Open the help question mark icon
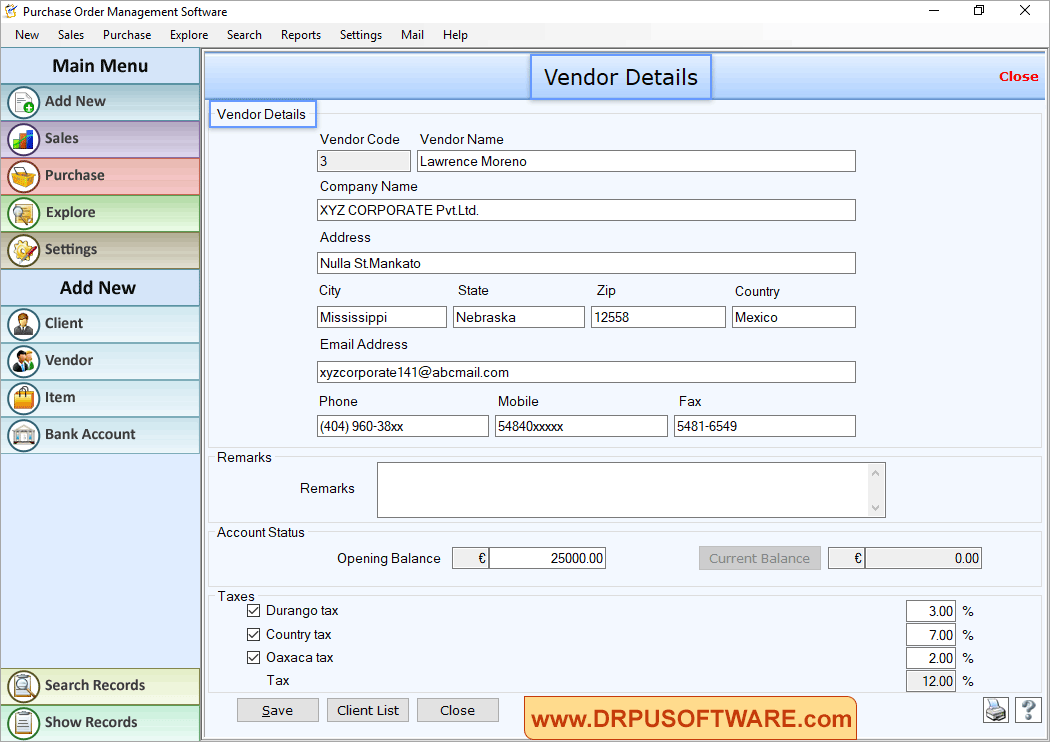Screen dimensions: 1050x742 [x=1028, y=710]
